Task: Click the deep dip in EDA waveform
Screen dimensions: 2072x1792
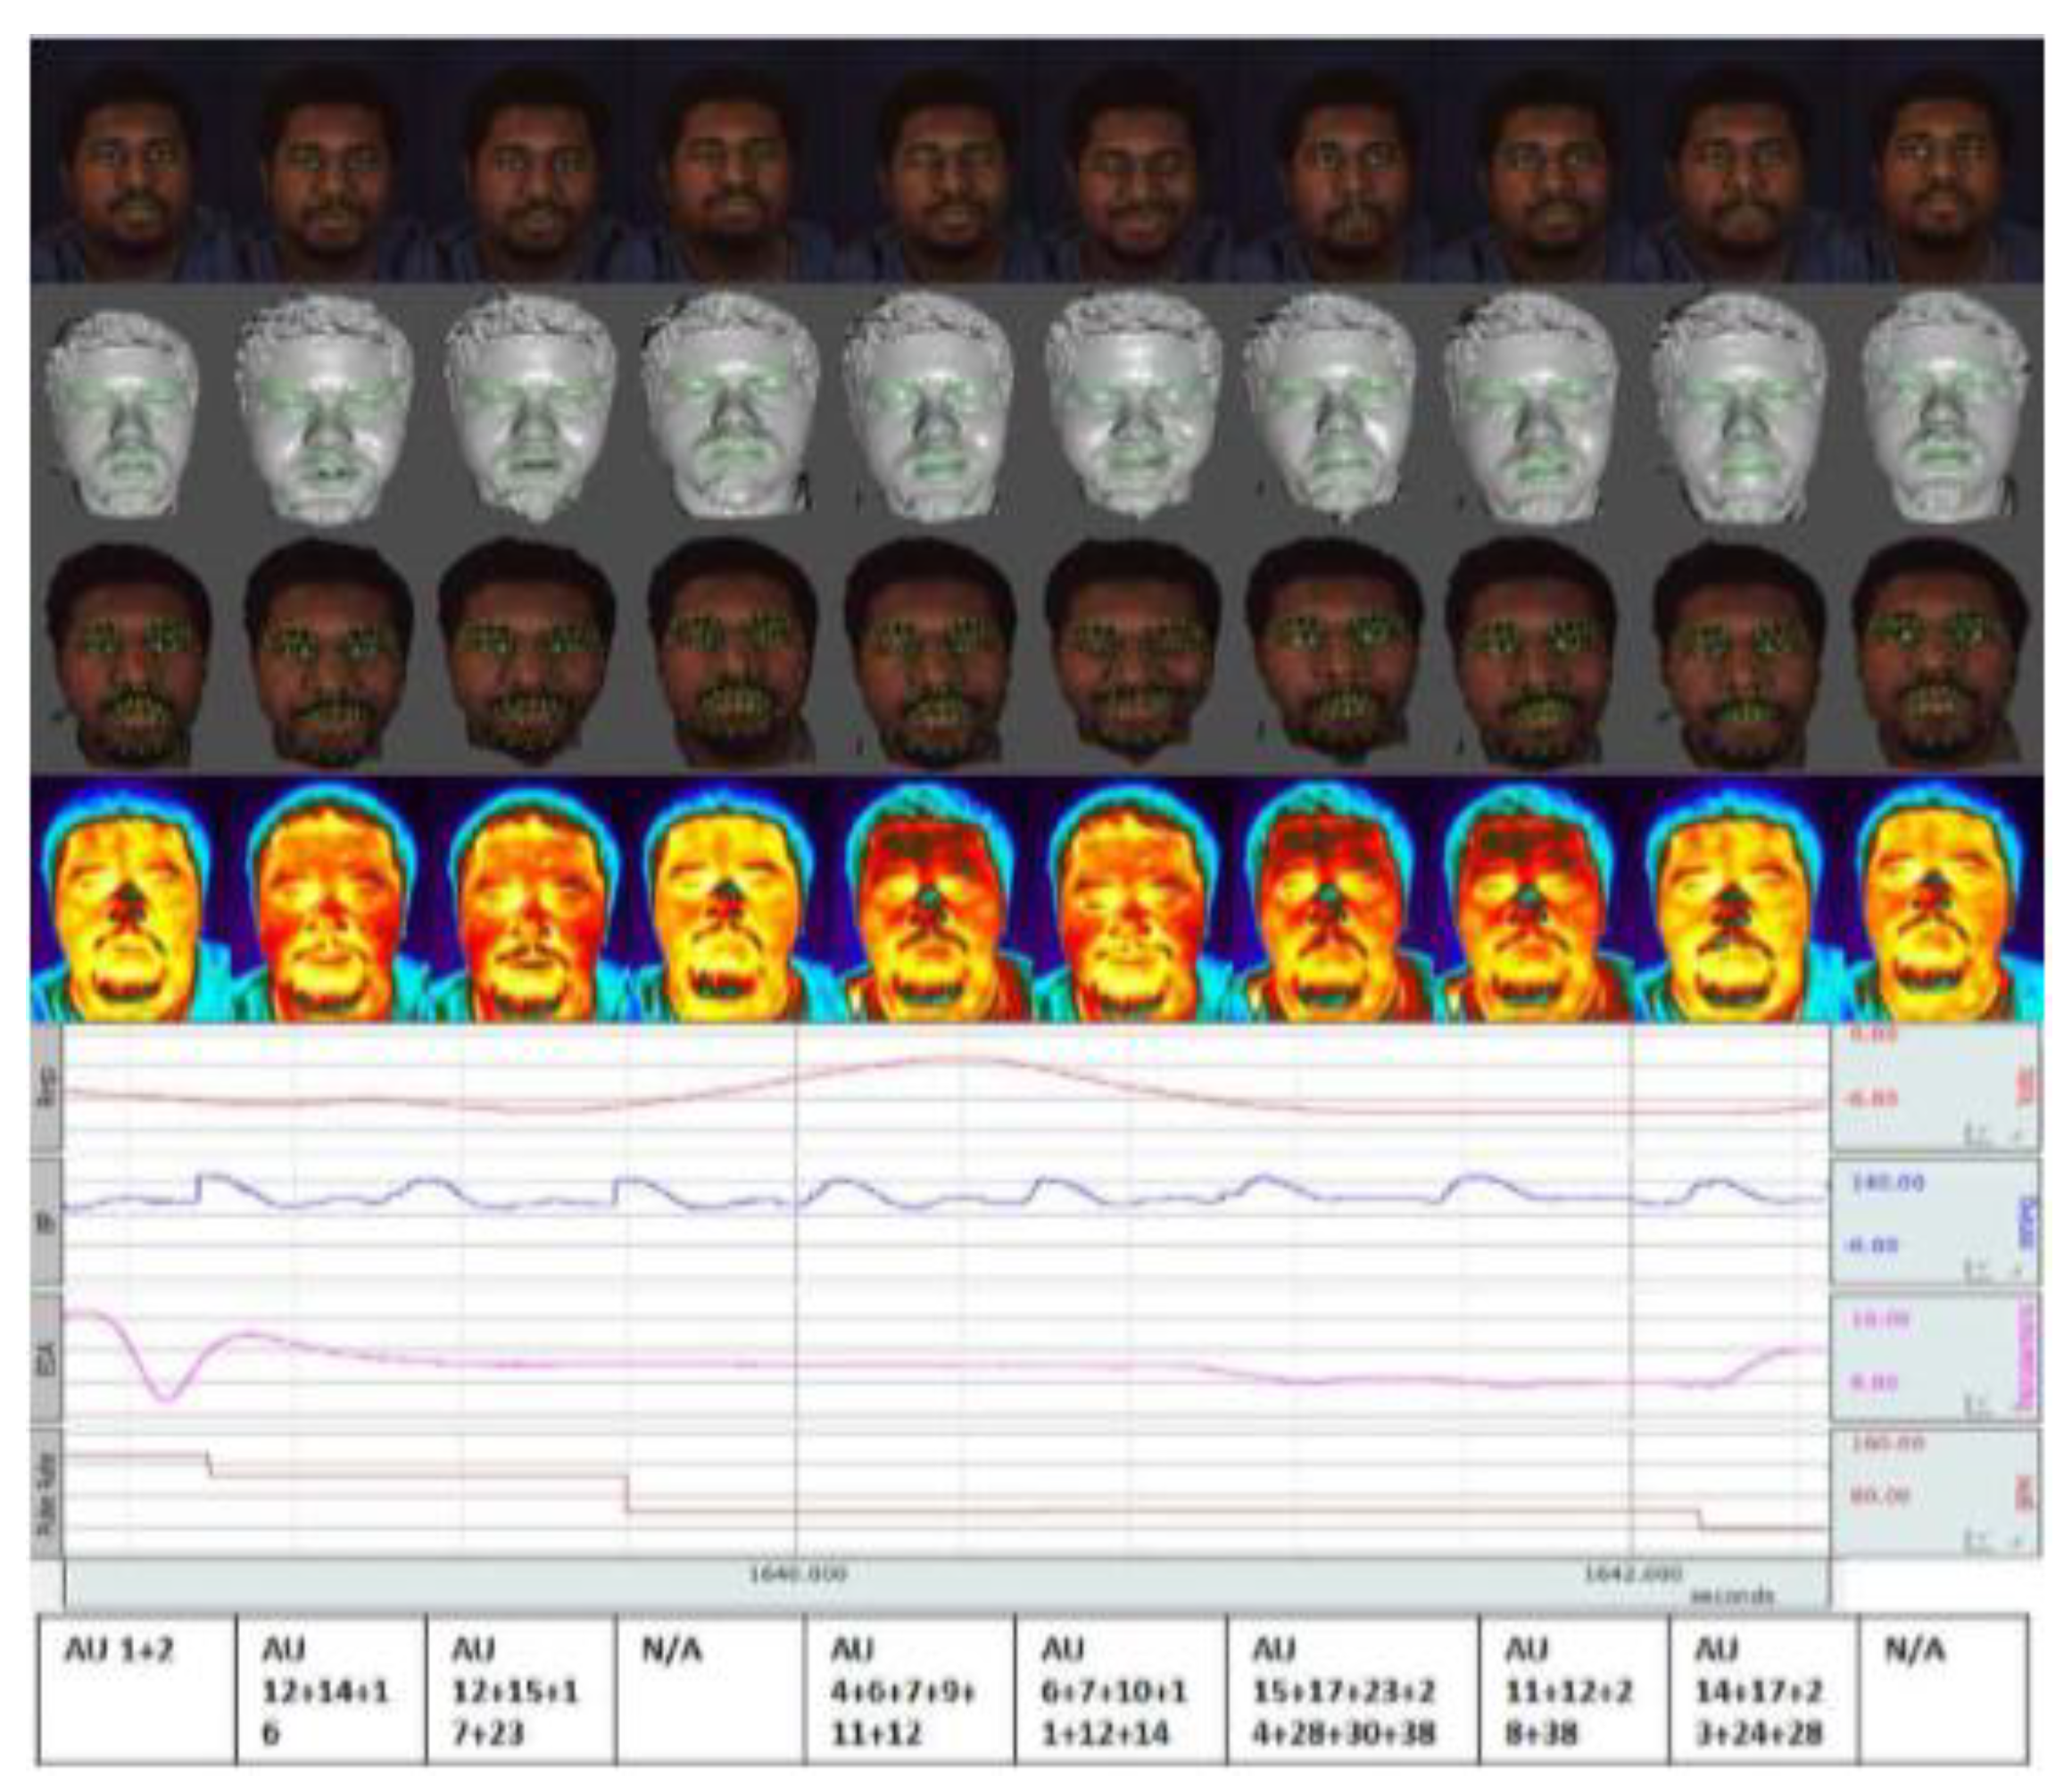Action: [166, 1398]
